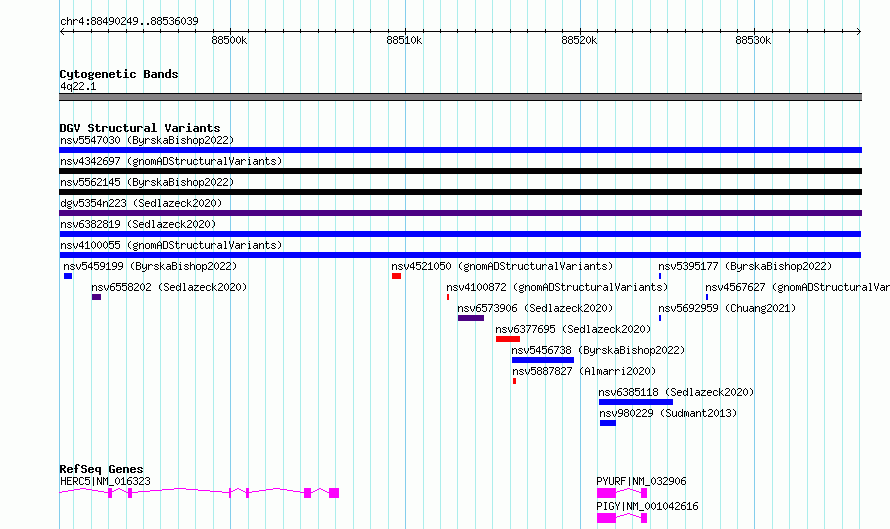The image size is (890, 529).
Task: Click the 4q22.1 cytogenetic band label
Action: coord(78,86)
